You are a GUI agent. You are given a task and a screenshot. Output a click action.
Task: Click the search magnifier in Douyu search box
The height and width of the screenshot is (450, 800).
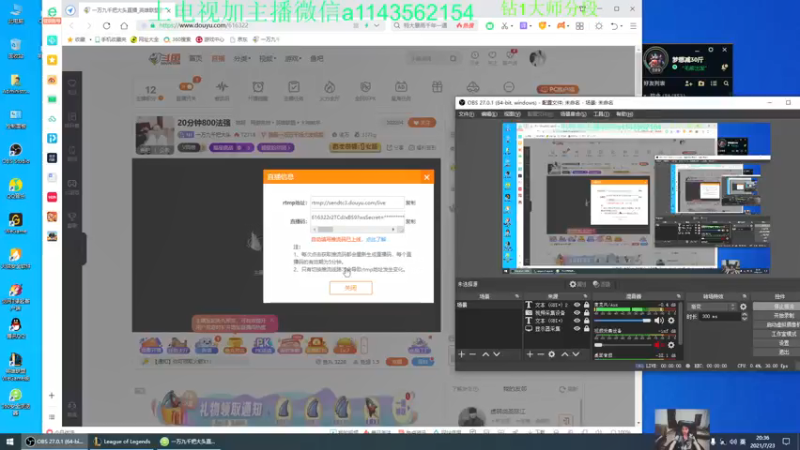click(x=453, y=59)
